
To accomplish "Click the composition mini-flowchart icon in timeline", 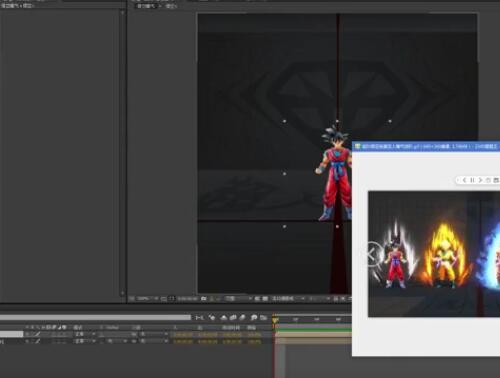I will (x=212, y=318).
